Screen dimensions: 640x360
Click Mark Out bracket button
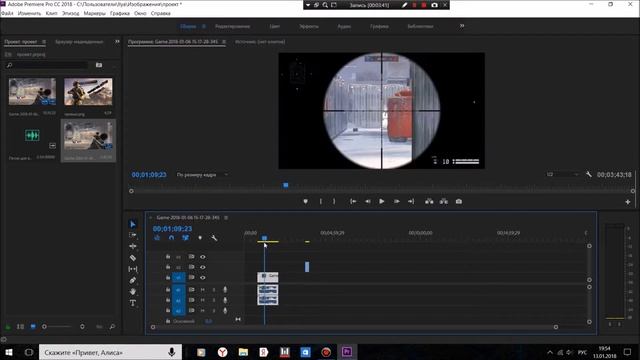click(334, 202)
